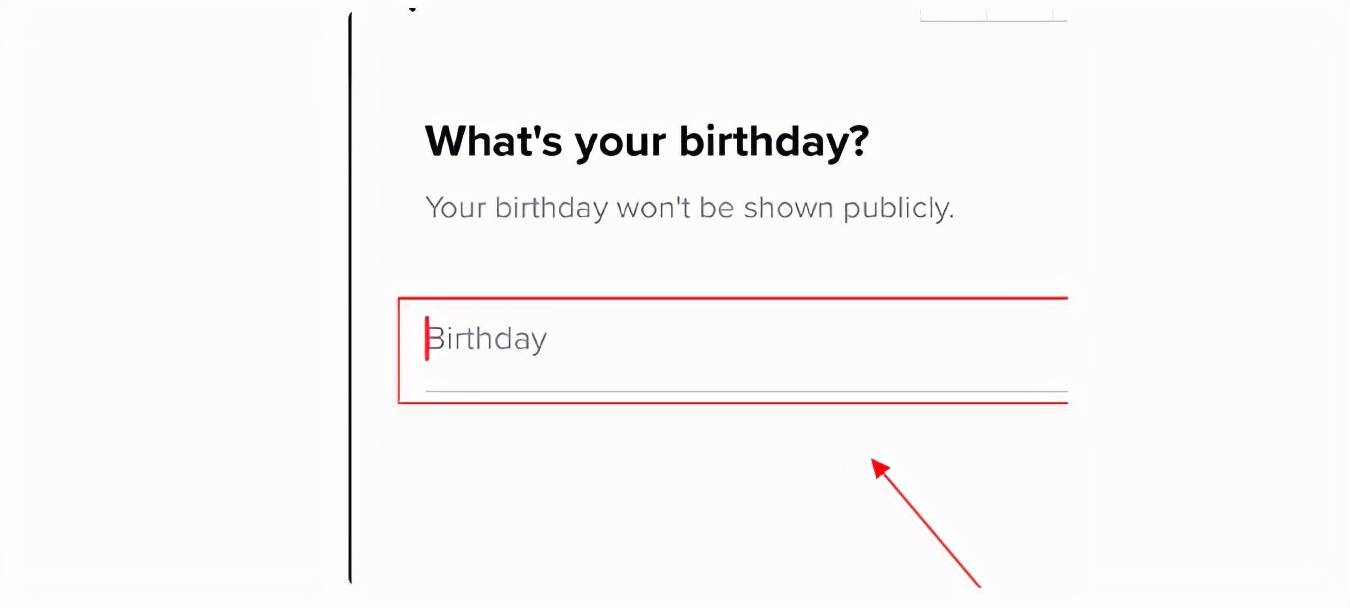Click the middle cell of top-right box
Image resolution: width=1350 pixels, height=608 pixels.
[1020, 14]
